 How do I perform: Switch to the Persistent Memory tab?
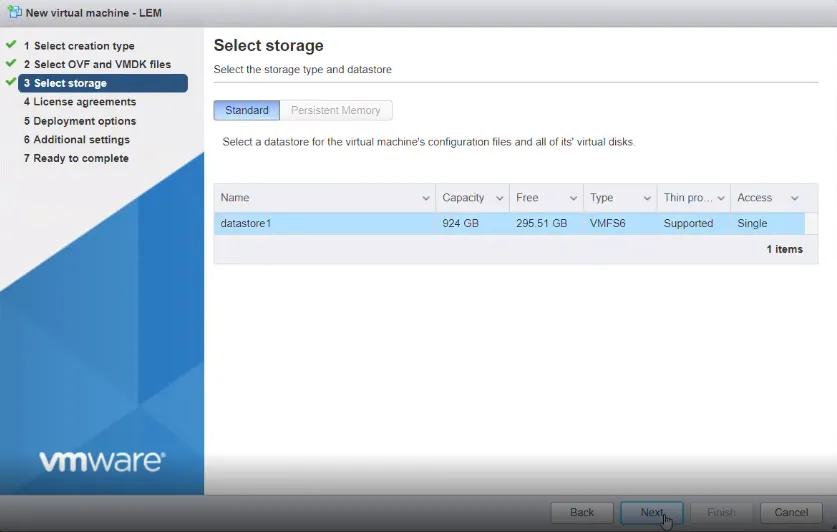coord(336,110)
